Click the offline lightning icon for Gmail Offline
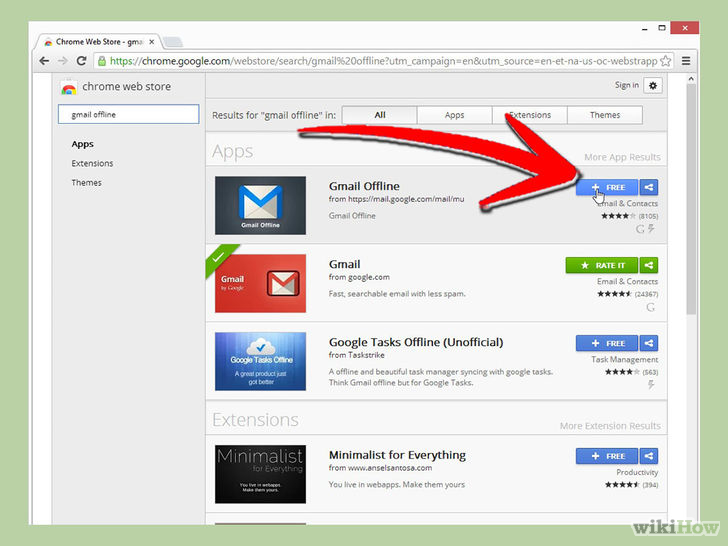The height and width of the screenshot is (546, 728). [651, 228]
